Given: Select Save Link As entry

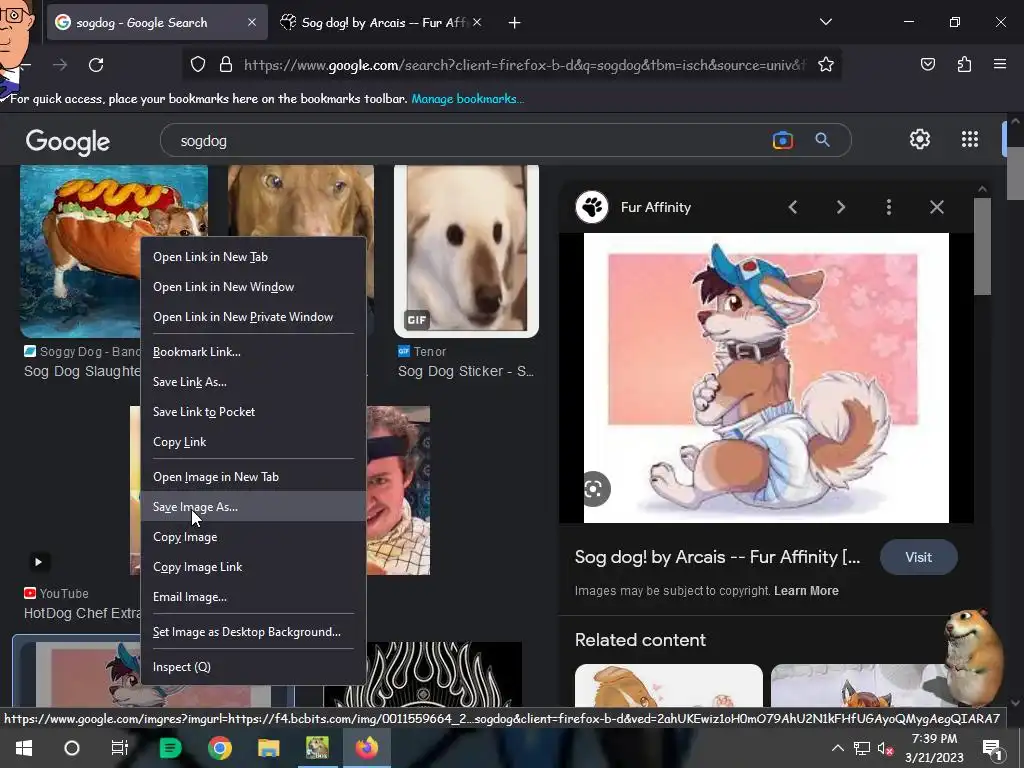Looking at the screenshot, I should click(x=253, y=381).
